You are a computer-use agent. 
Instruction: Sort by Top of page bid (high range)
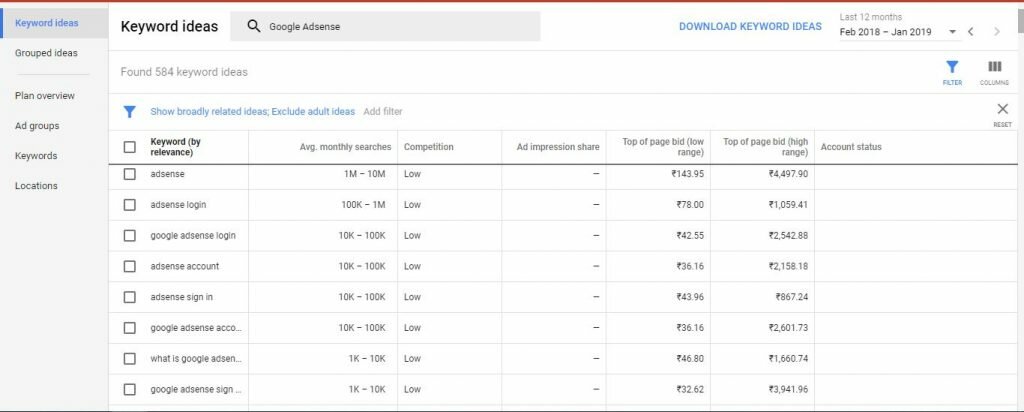765,147
